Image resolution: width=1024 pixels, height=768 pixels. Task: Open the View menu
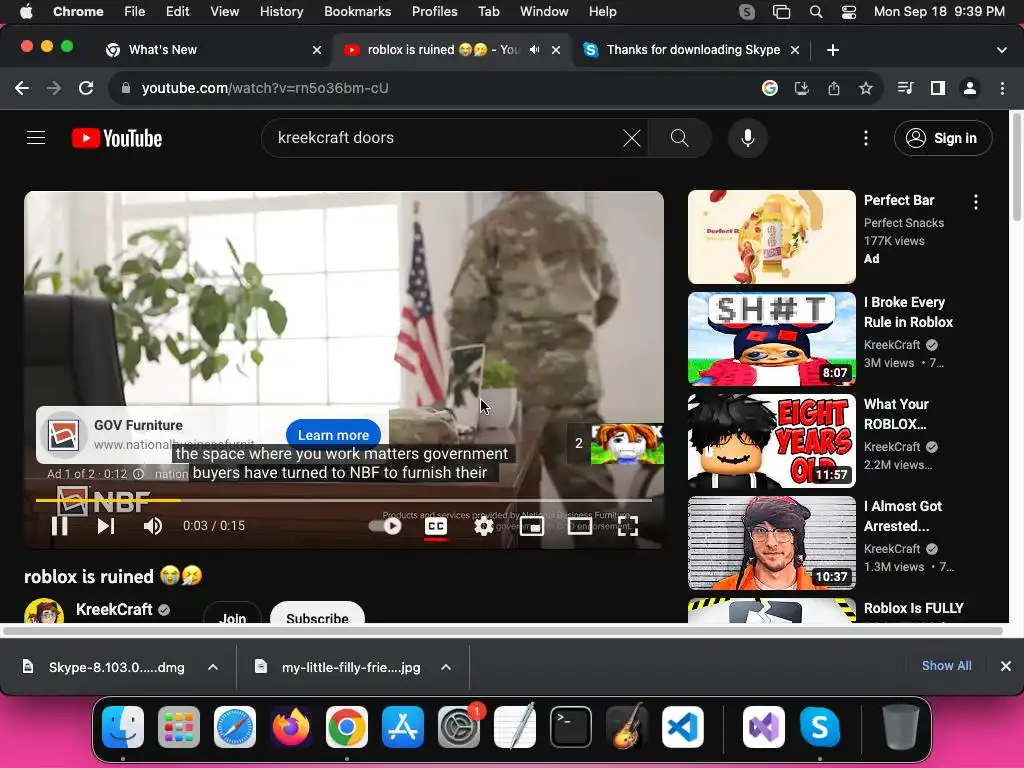(225, 12)
